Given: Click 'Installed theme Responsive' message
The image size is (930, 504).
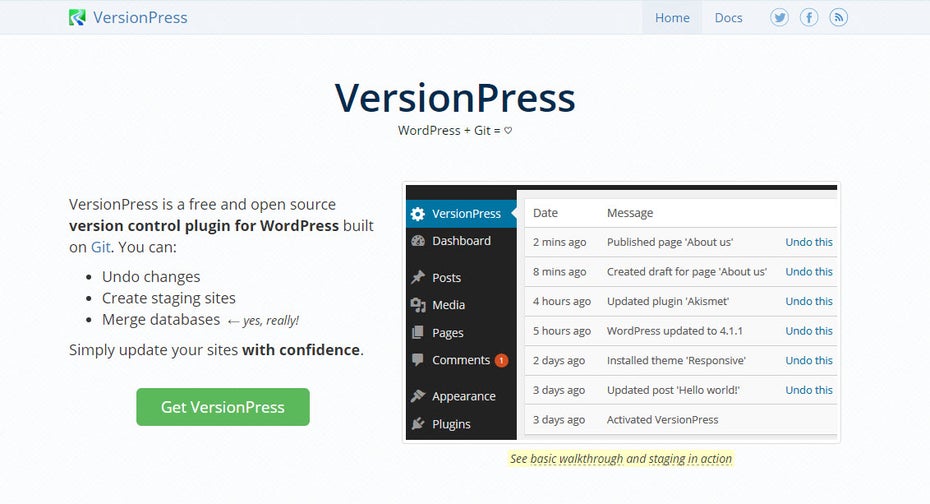Looking at the screenshot, I should (x=676, y=361).
